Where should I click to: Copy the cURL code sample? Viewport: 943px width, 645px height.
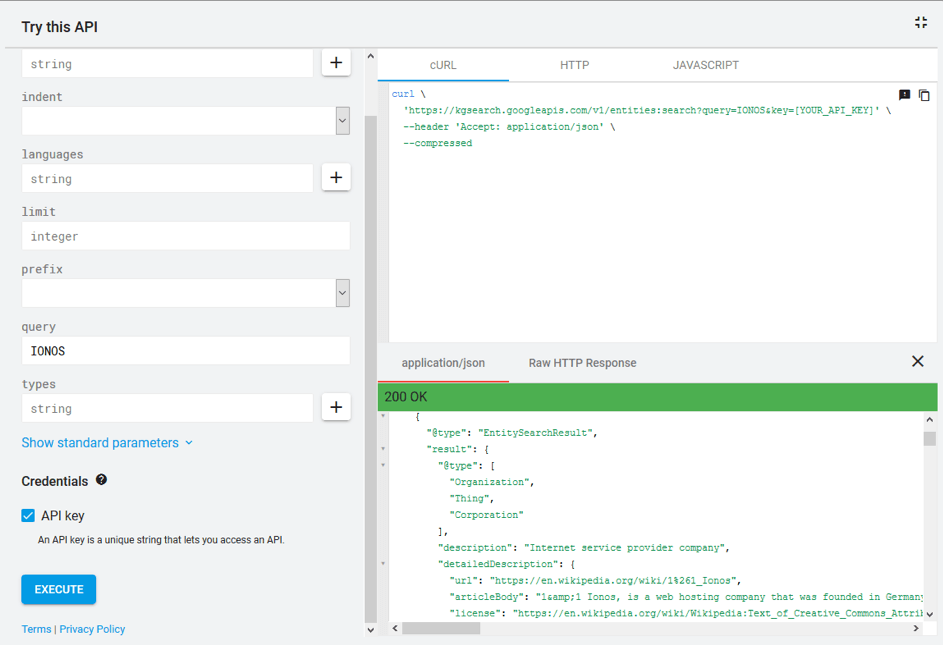(924, 95)
